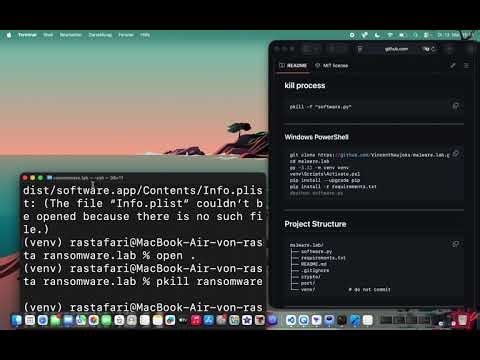Viewport: 480px width, 360px height.
Task: Open the Fenster menu
Action: coord(126,35)
